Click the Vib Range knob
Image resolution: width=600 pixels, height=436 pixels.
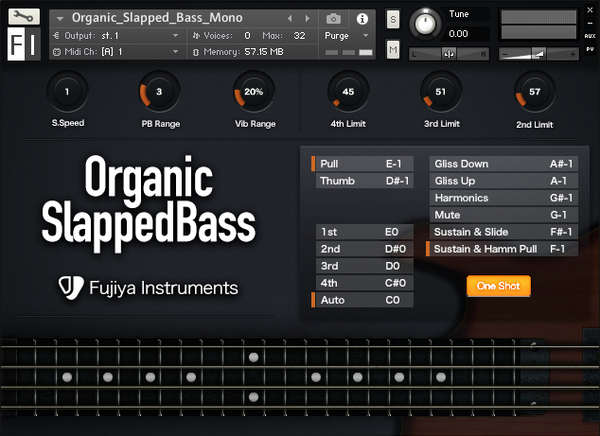(x=254, y=91)
